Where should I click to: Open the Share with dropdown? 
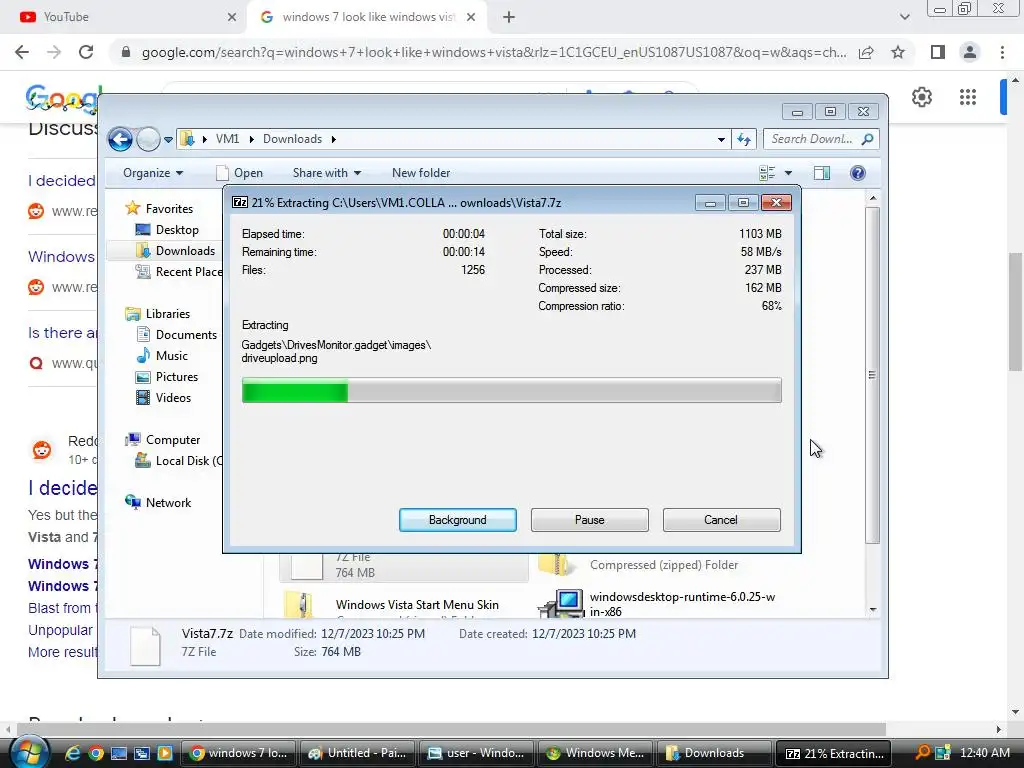click(327, 173)
